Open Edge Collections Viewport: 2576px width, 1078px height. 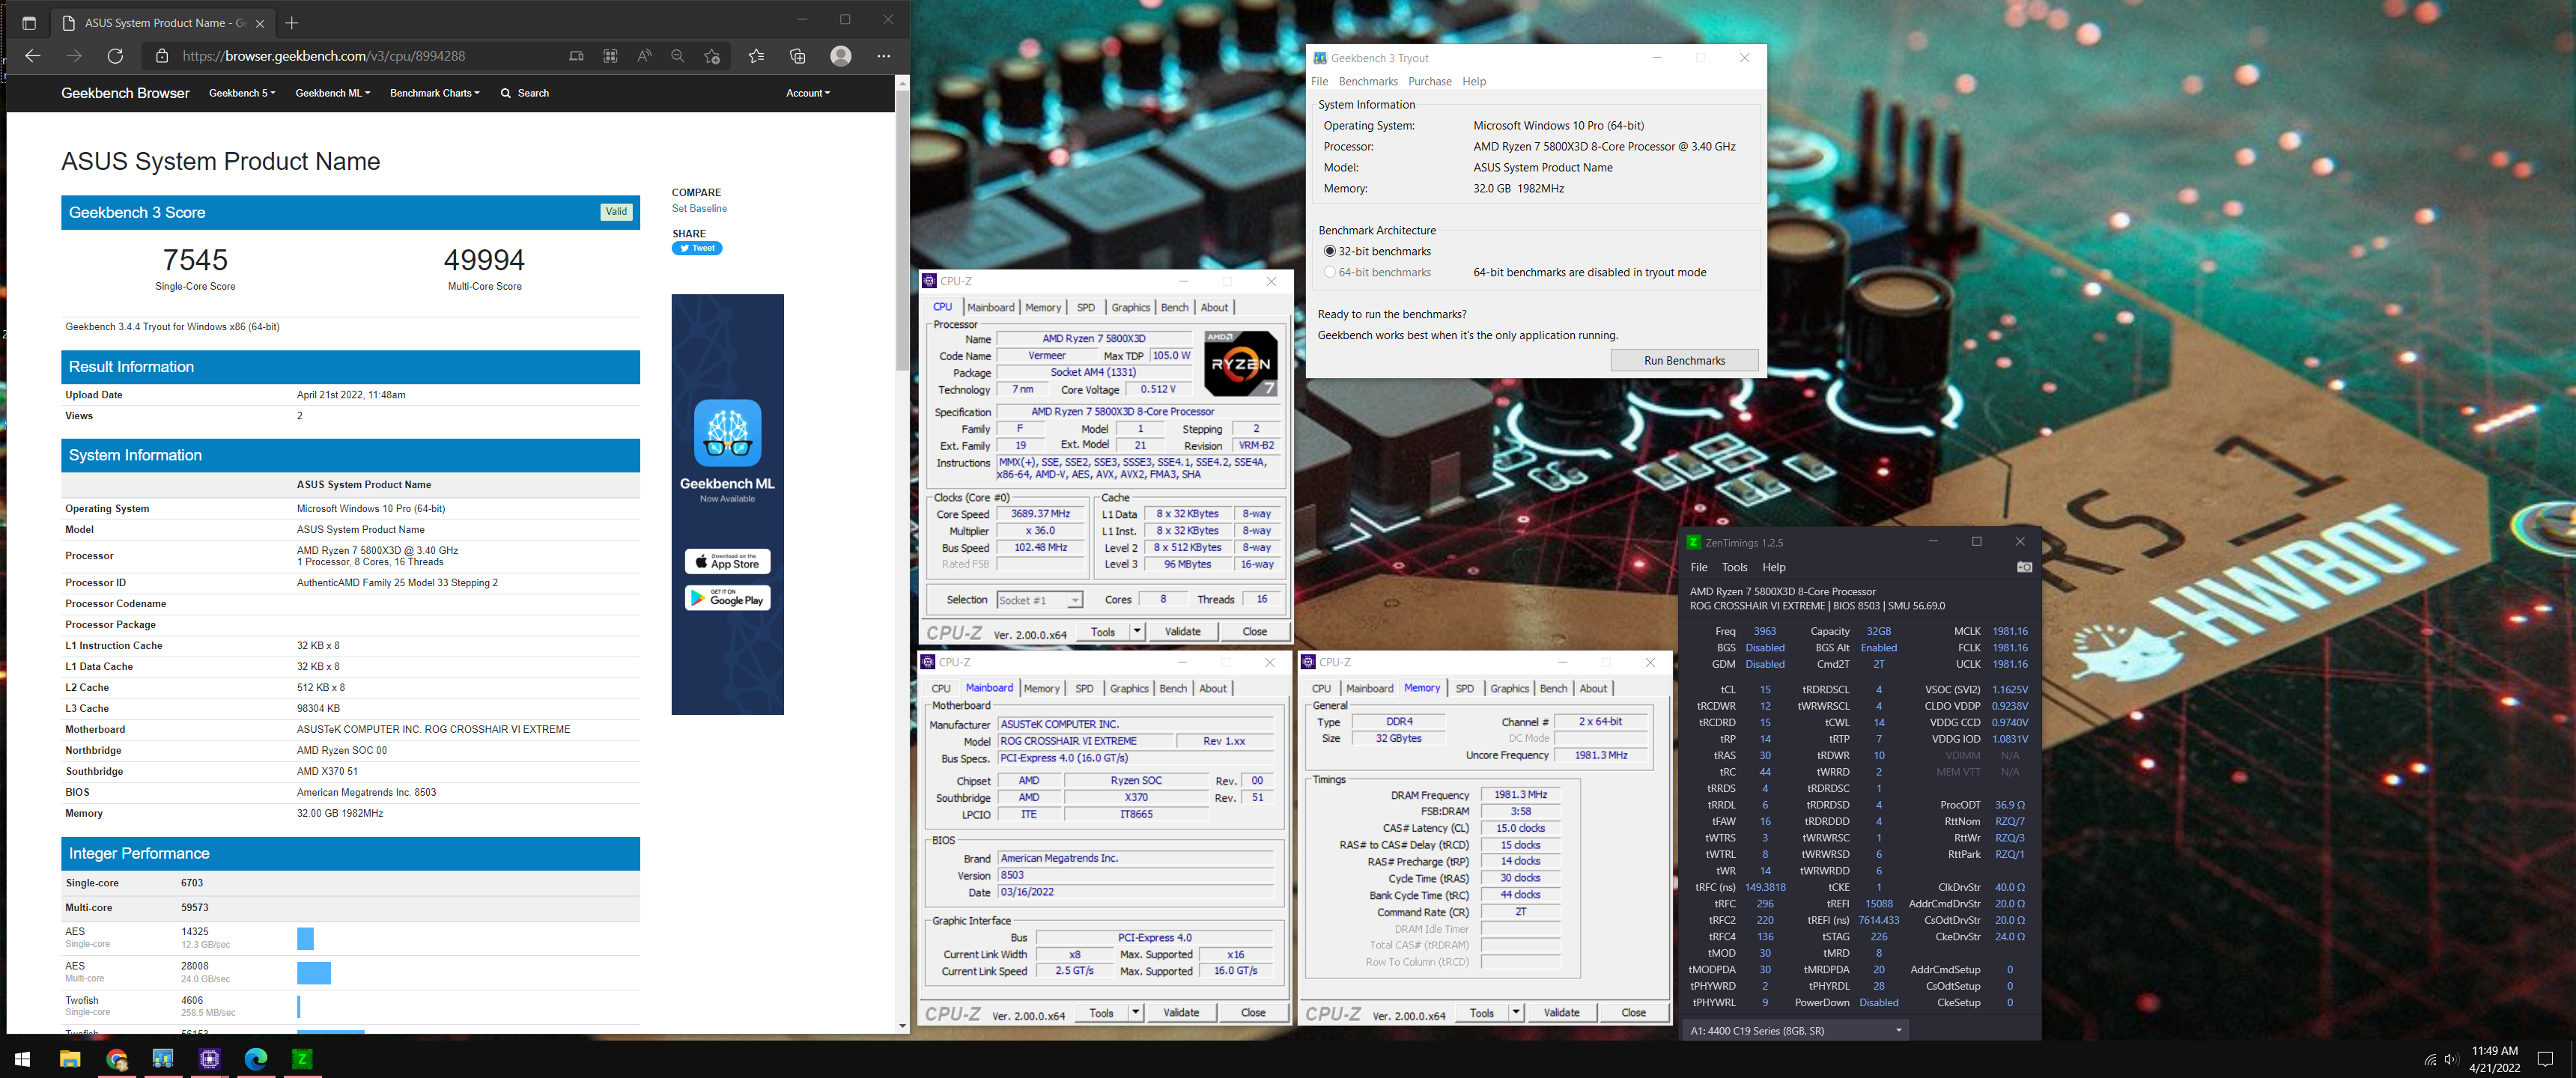click(x=797, y=56)
